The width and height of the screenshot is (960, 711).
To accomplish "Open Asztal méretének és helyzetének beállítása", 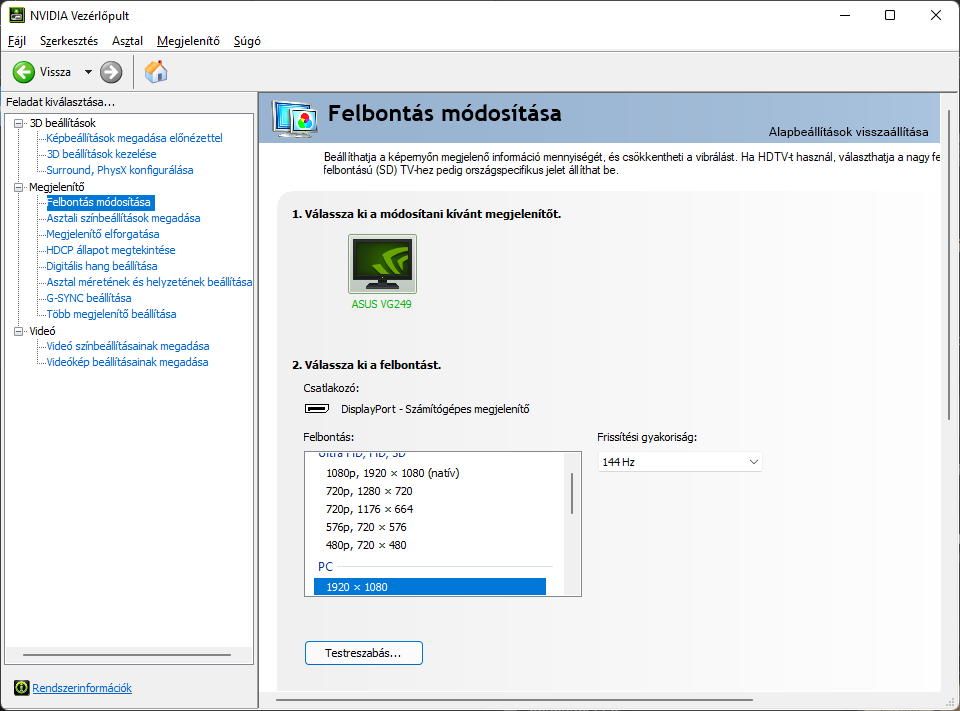I will tap(149, 282).
